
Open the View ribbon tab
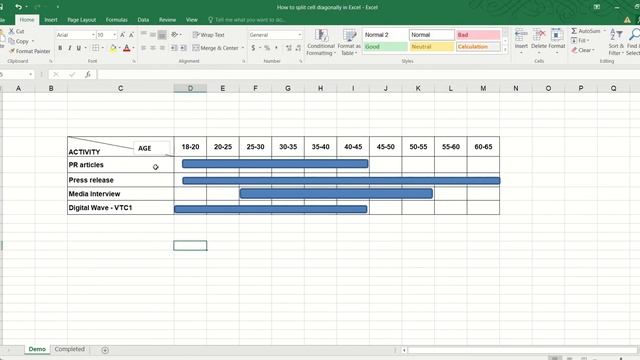pyautogui.click(x=191, y=20)
